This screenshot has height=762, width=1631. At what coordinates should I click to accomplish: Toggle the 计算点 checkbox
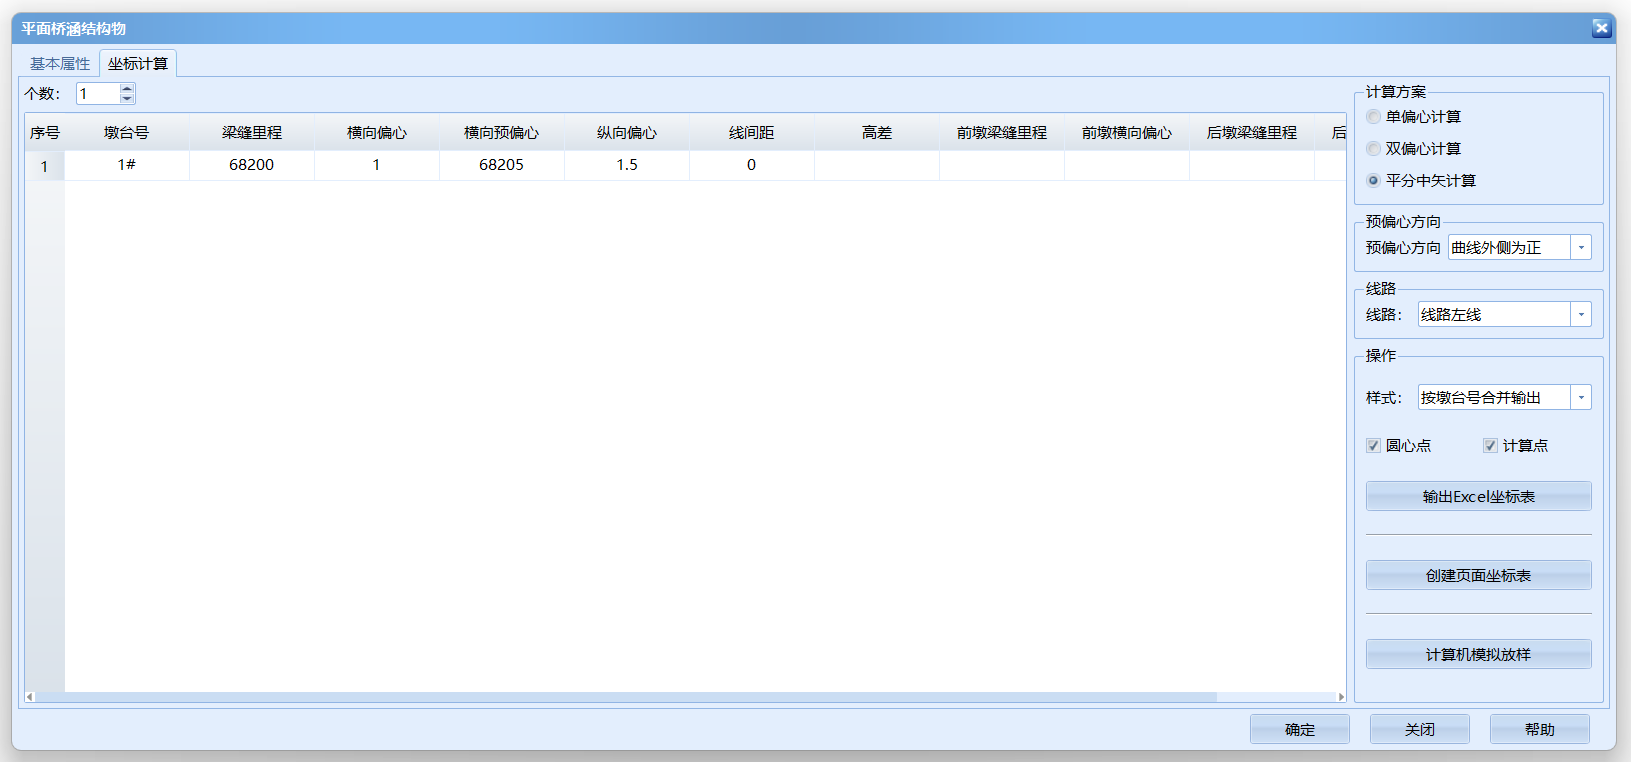[1490, 446]
